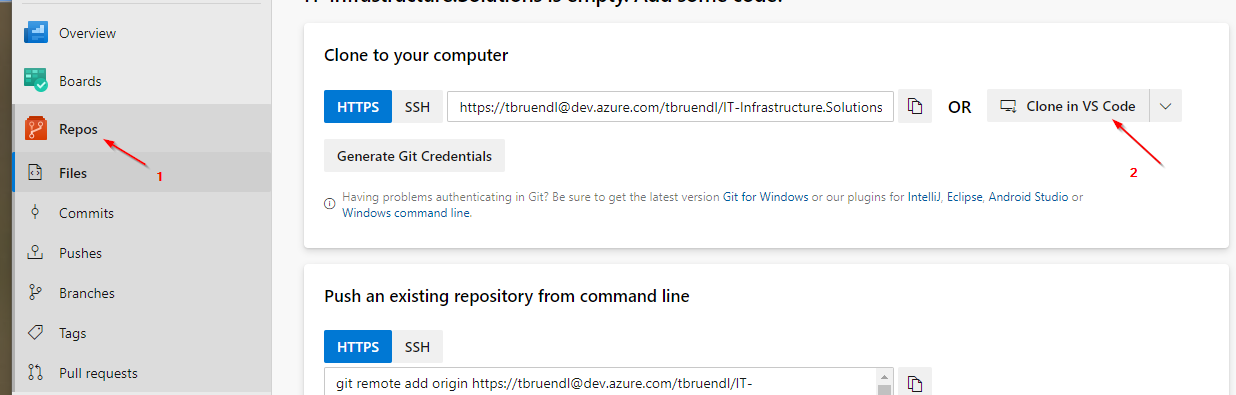This screenshot has height=395, width=1236.
Task: Open the Overview icon in the sidebar
Action: click(x=37, y=33)
